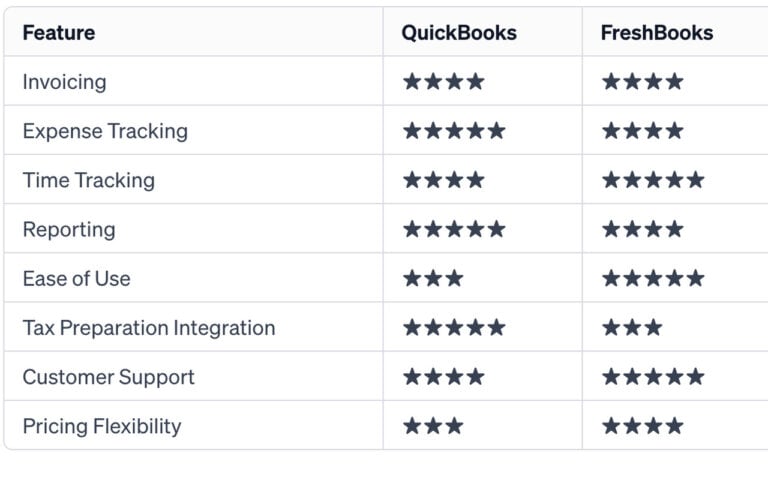This screenshot has width=768, height=480.
Task: Click FreshBooks star rating for Reporting
Action: 643,229
